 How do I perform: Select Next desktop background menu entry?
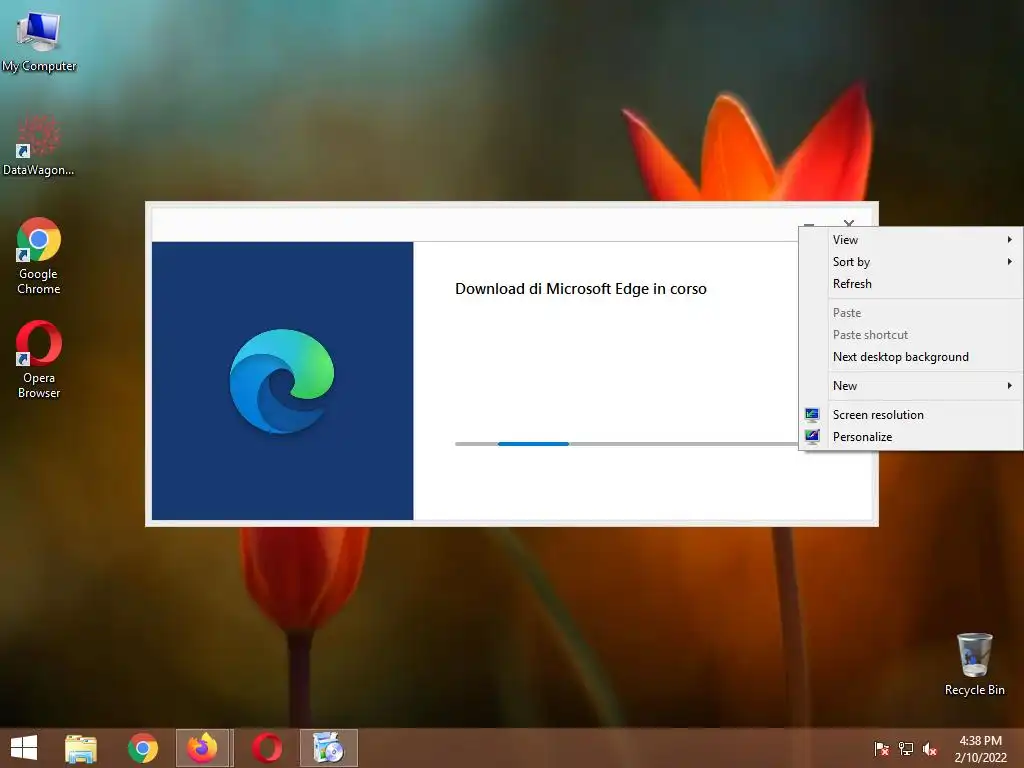pos(910,357)
